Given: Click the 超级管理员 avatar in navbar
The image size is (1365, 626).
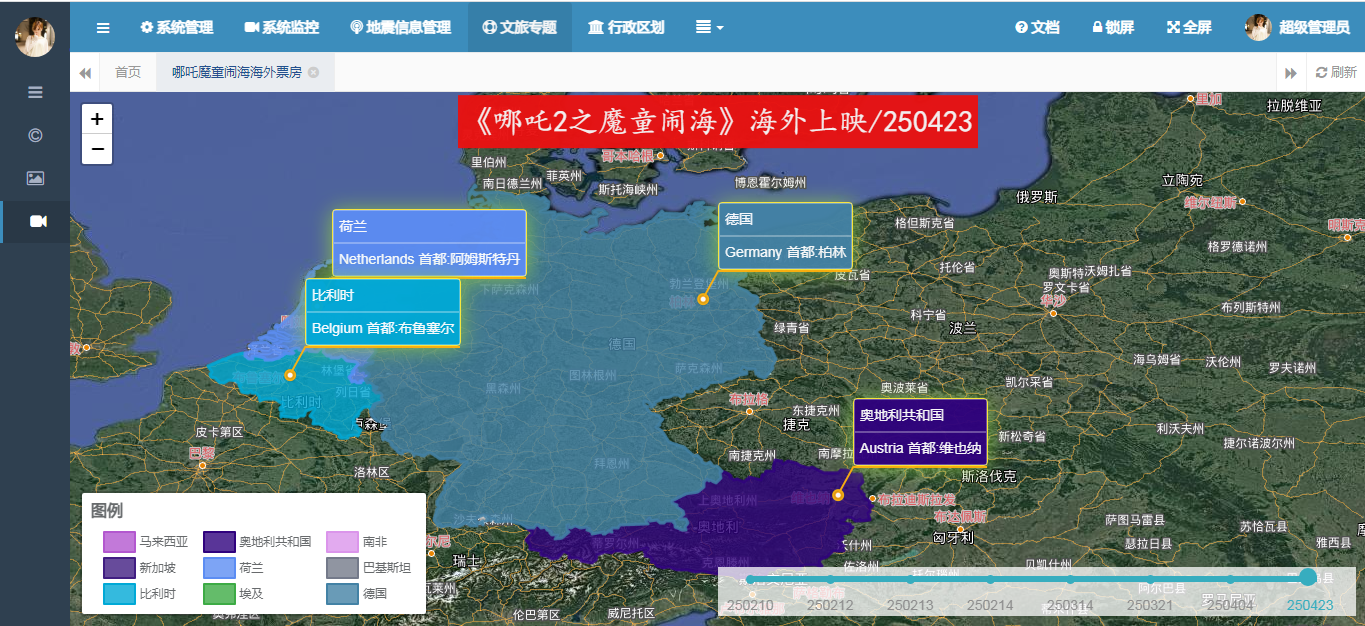Looking at the screenshot, I should (x=1258, y=28).
